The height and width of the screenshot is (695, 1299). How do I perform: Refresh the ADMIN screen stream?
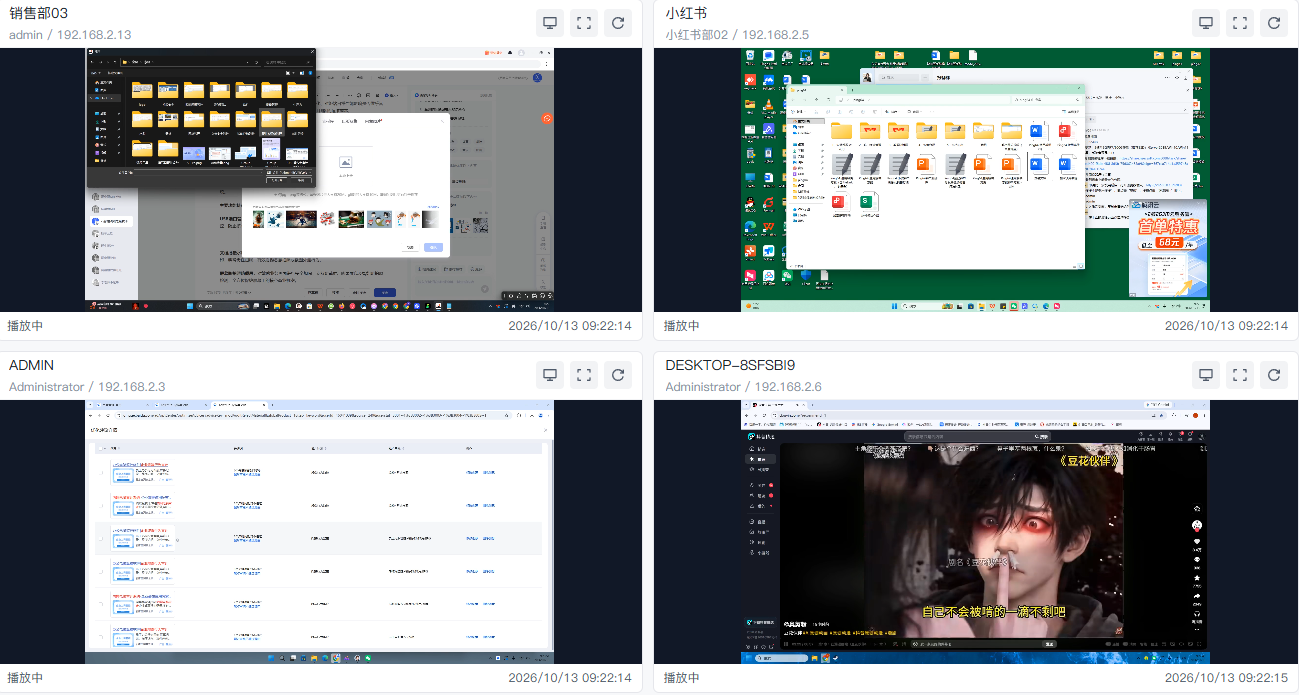click(x=618, y=375)
